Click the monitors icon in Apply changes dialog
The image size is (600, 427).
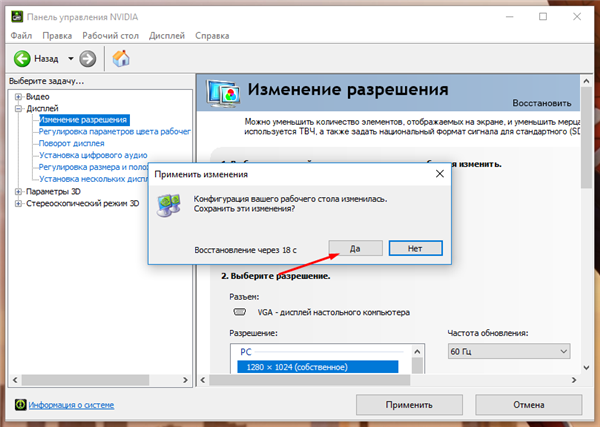[x=168, y=205]
